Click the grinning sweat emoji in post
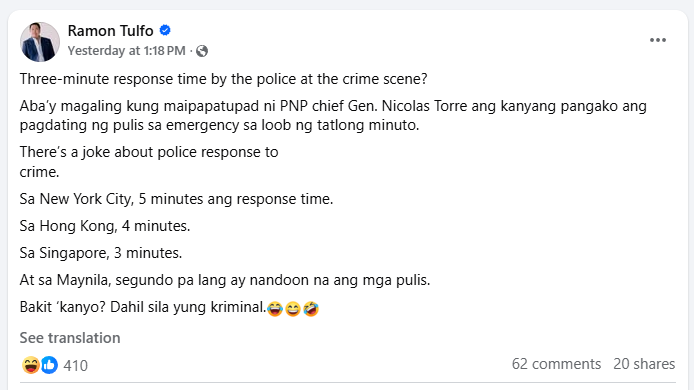This screenshot has width=694, height=390. (x=293, y=308)
